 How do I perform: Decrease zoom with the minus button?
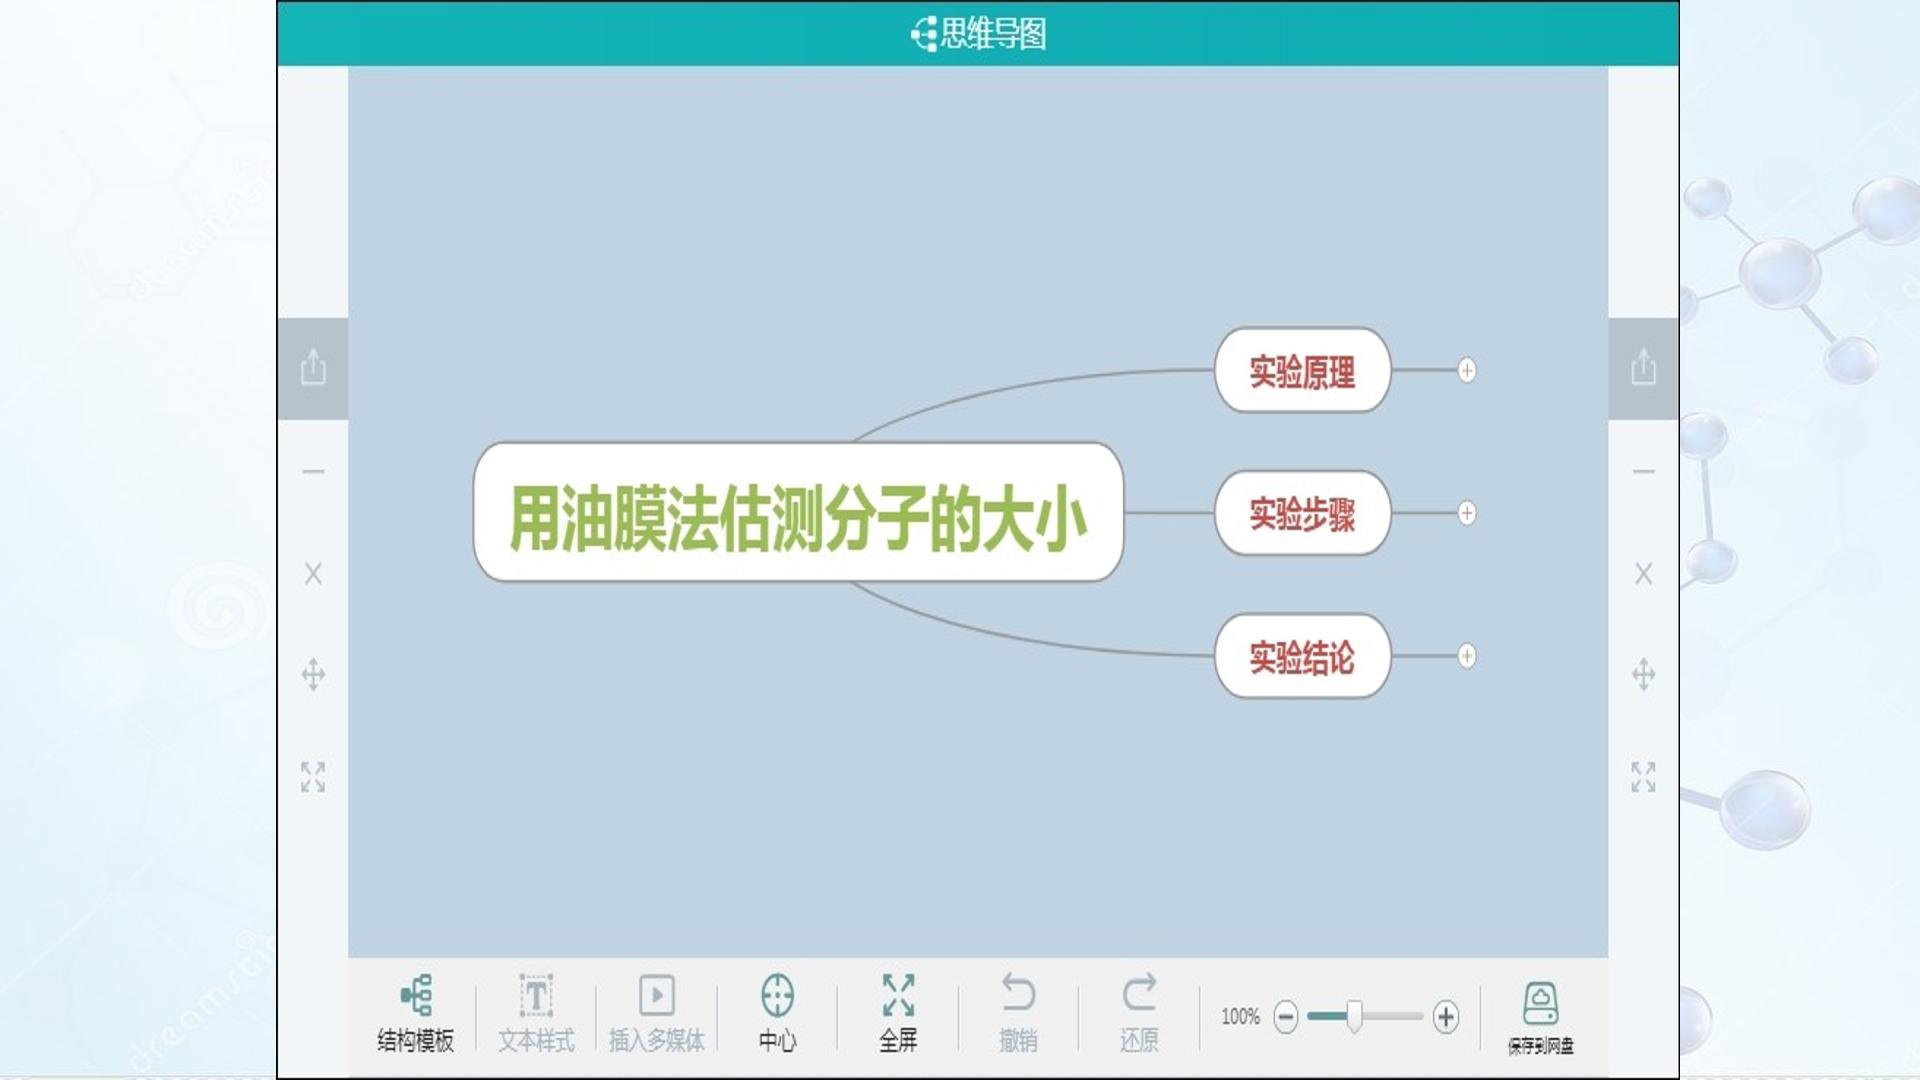[1286, 1017]
